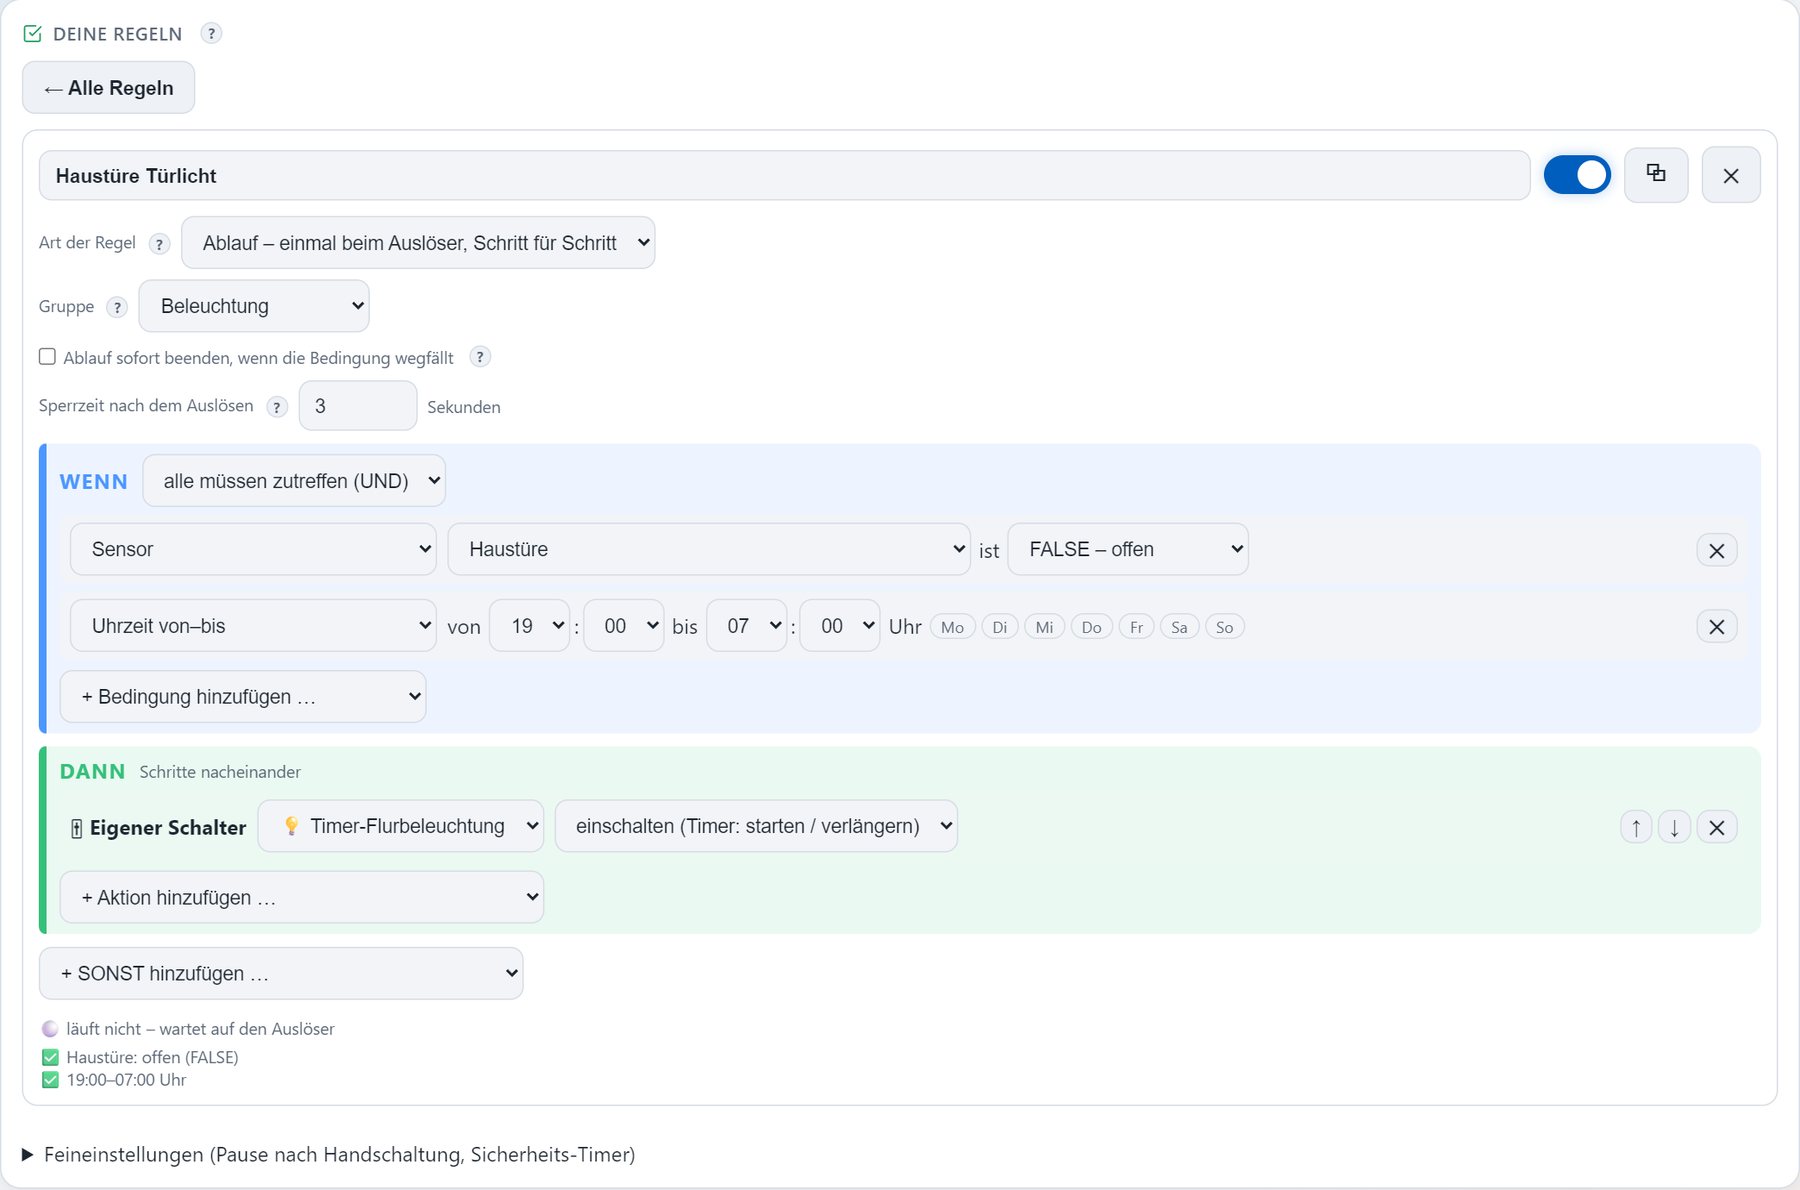The width and height of the screenshot is (1800, 1190).
Task: Open Bedingung hinzufügen dropdown
Action: 243,697
